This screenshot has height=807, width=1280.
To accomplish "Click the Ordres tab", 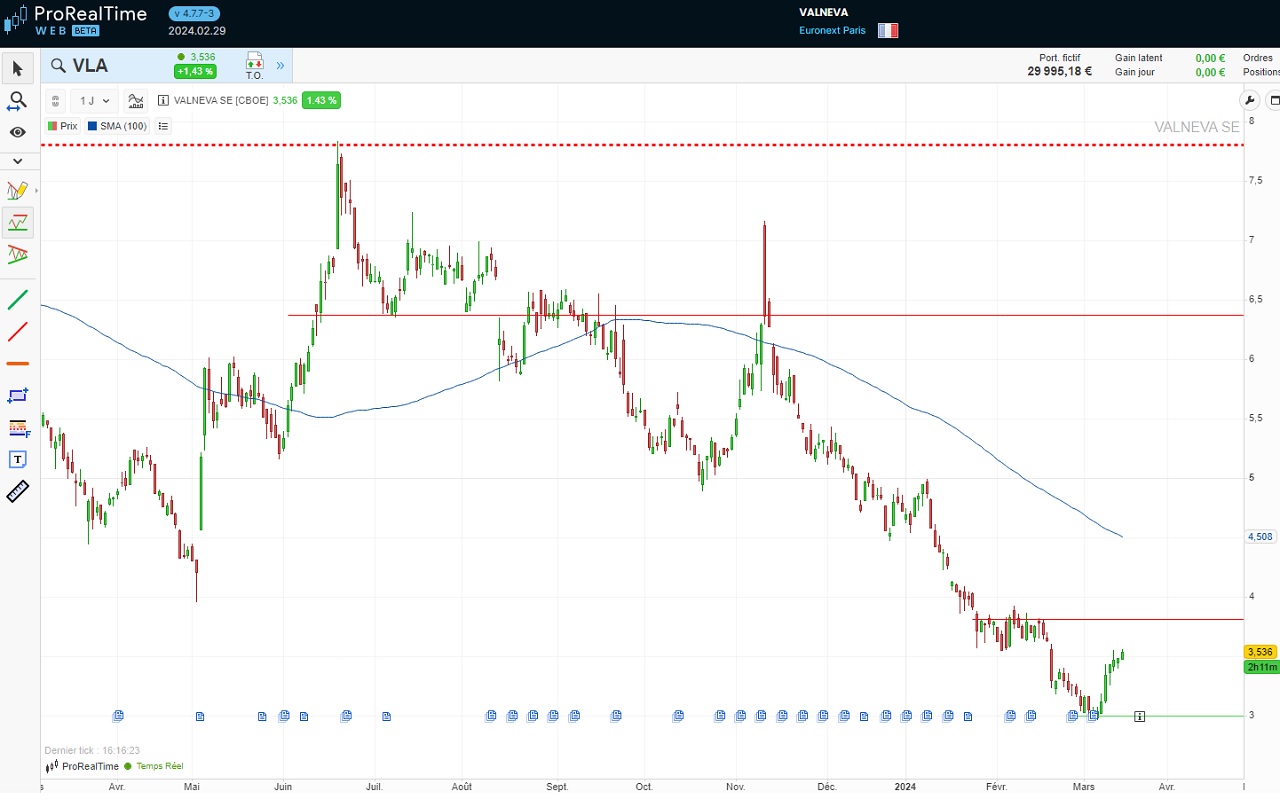I will tap(1258, 58).
